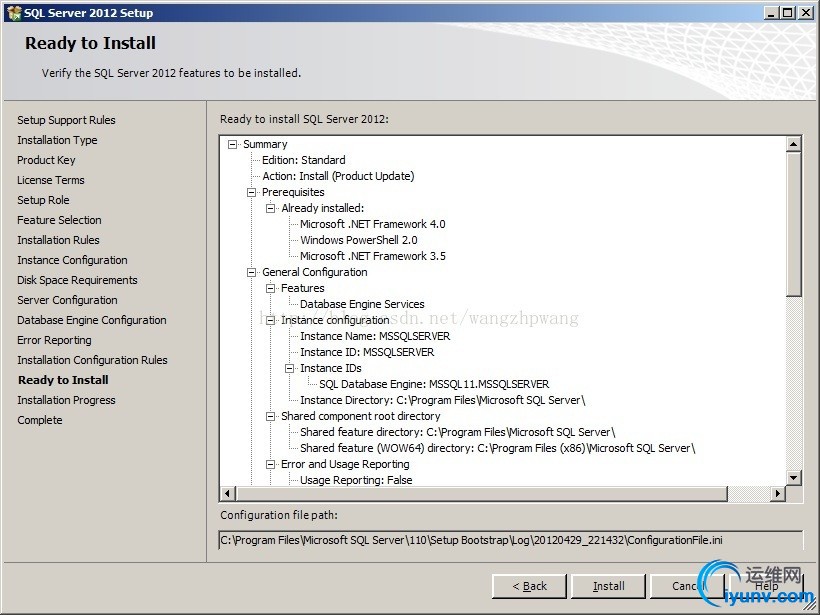Collapse Shared component root directory node
This screenshot has width=820, height=615.
tap(270, 416)
